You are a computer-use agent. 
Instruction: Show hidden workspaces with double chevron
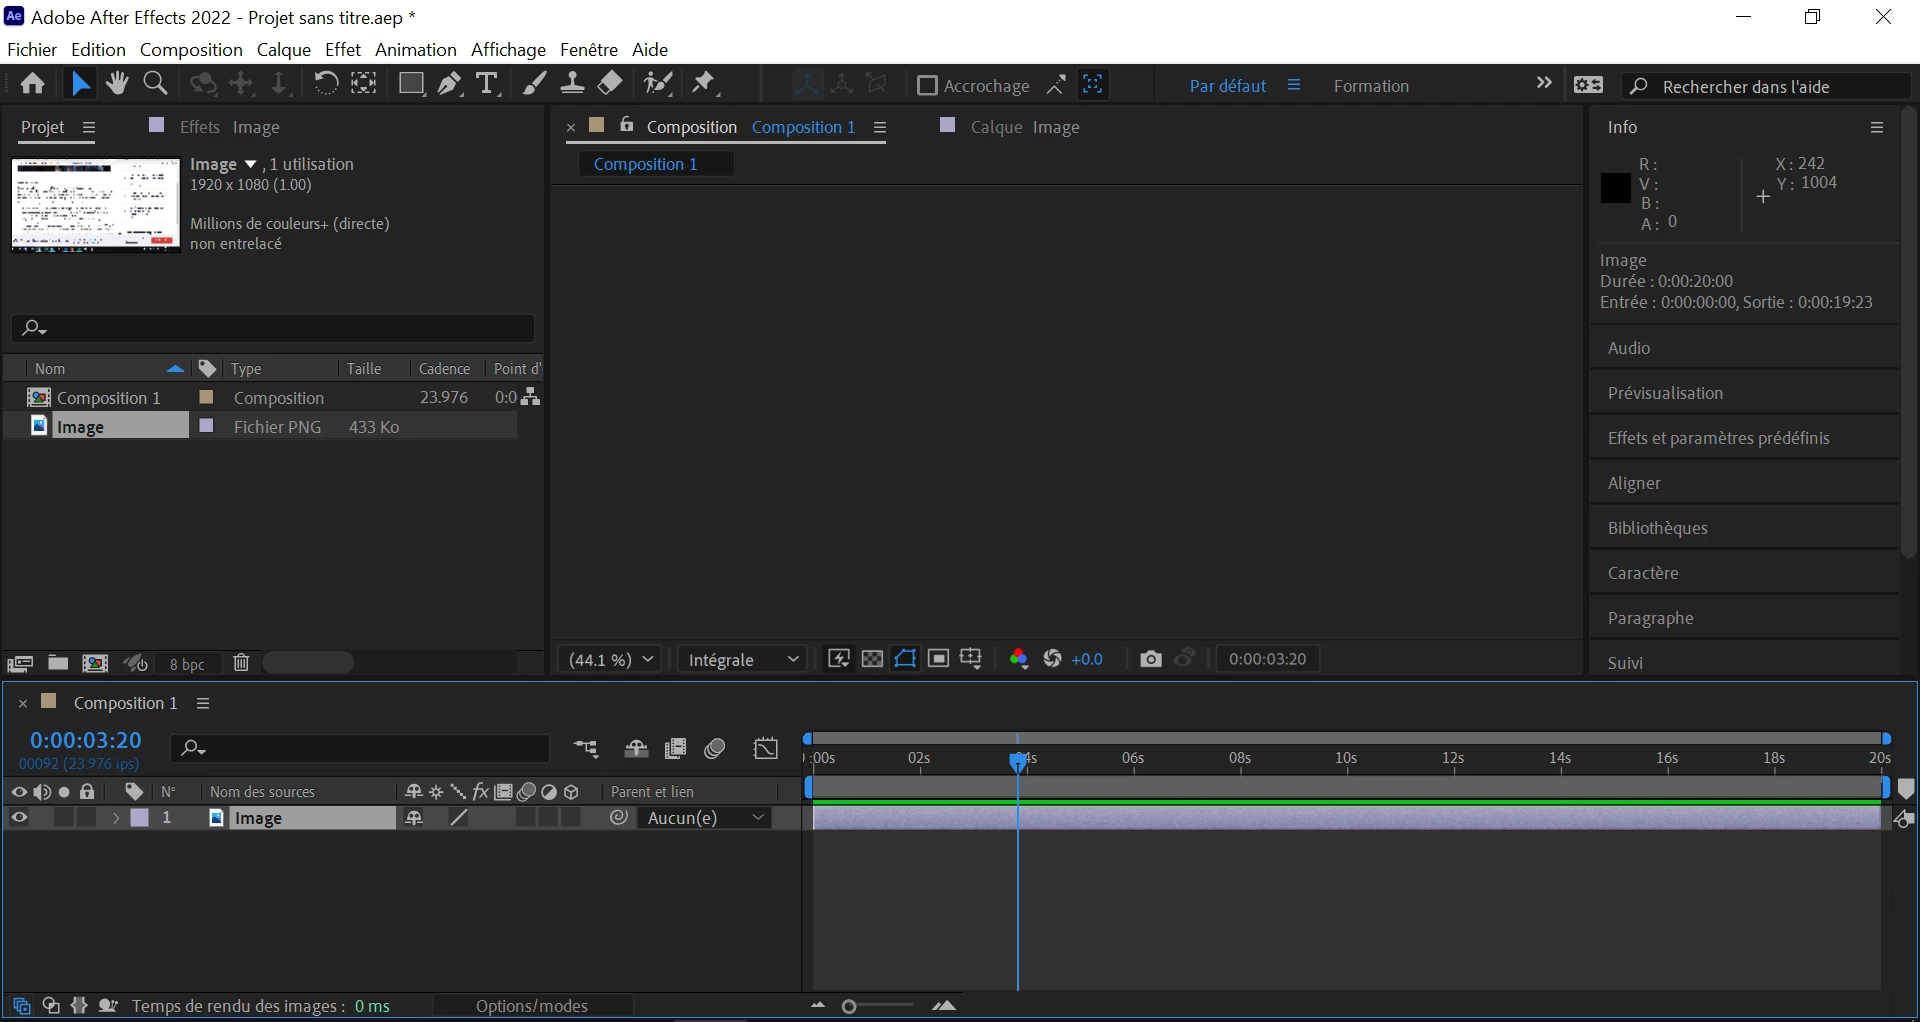click(x=1544, y=84)
